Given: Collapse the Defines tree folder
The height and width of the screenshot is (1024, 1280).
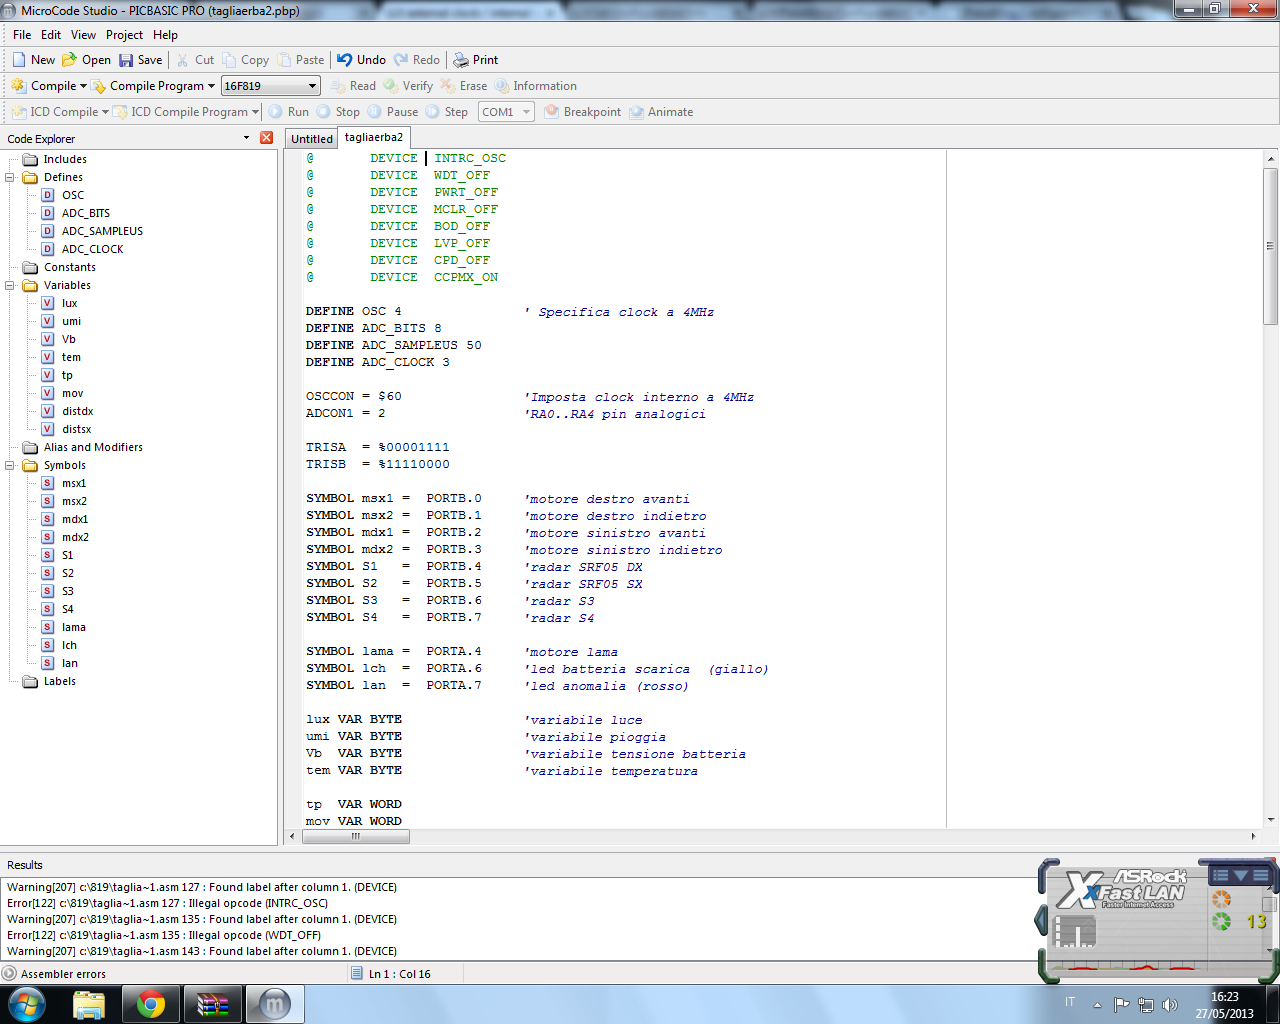Looking at the screenshot, I should click(x=10, y=177).
